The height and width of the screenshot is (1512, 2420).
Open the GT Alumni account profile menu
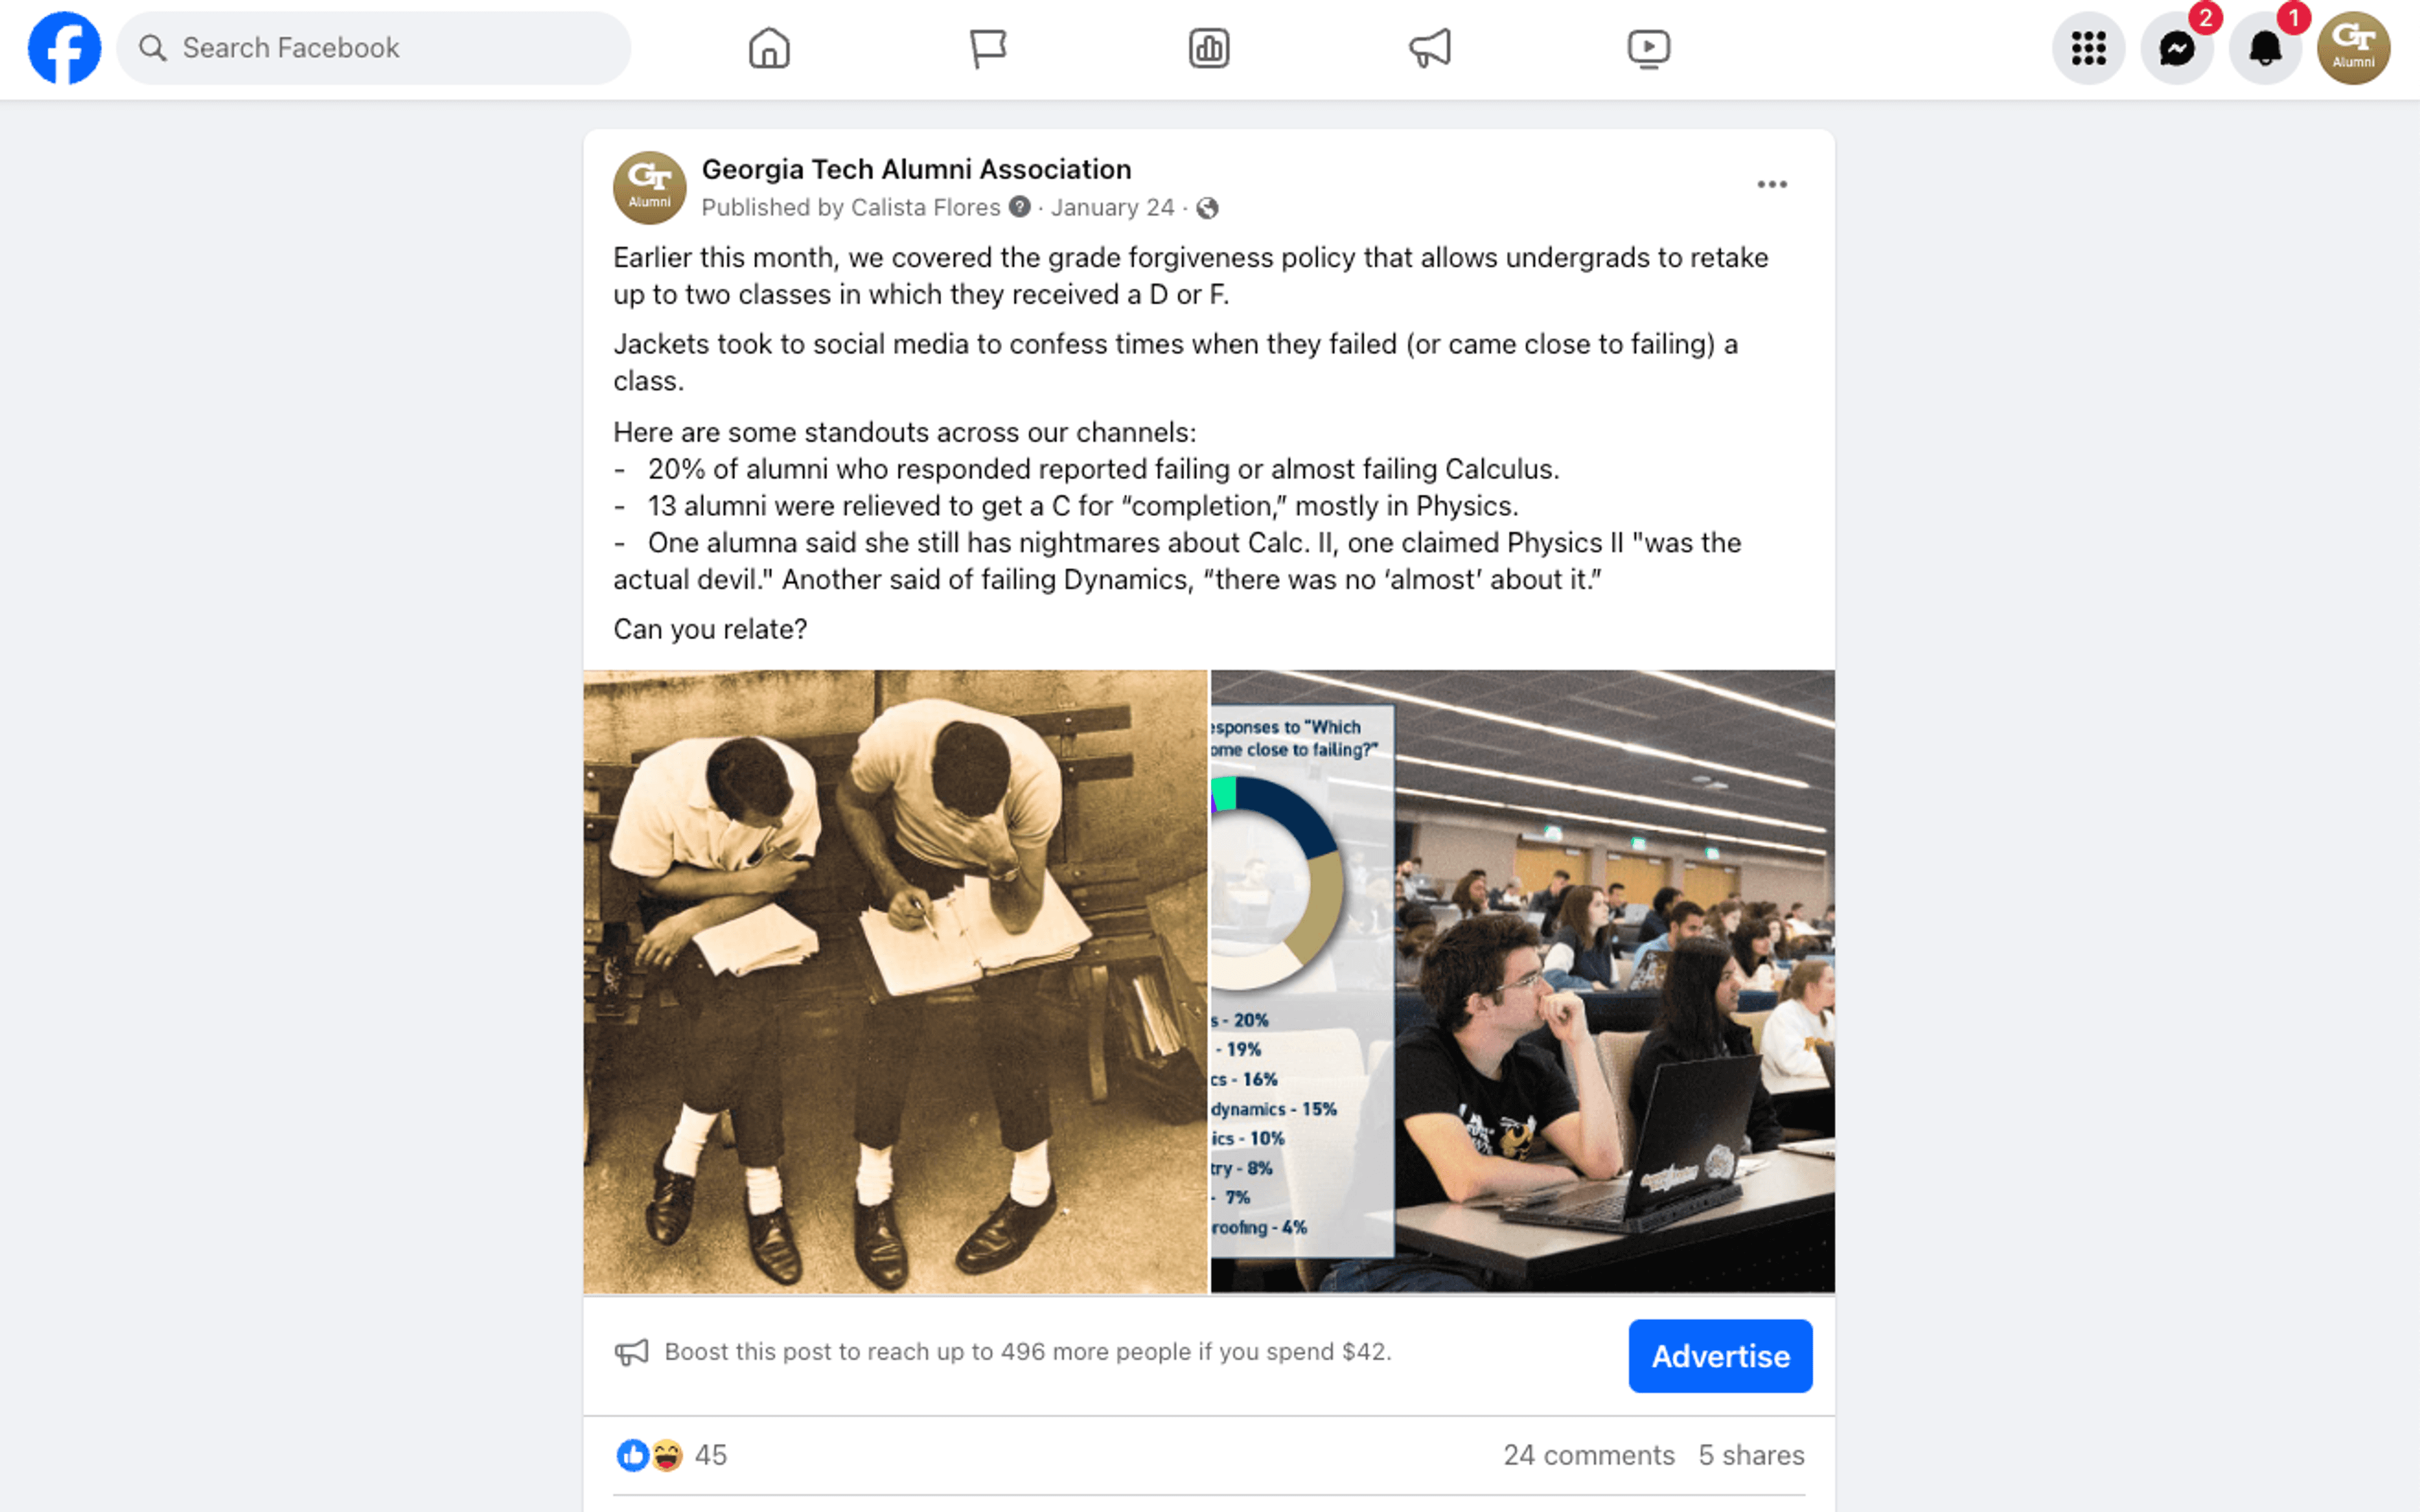2354,48
